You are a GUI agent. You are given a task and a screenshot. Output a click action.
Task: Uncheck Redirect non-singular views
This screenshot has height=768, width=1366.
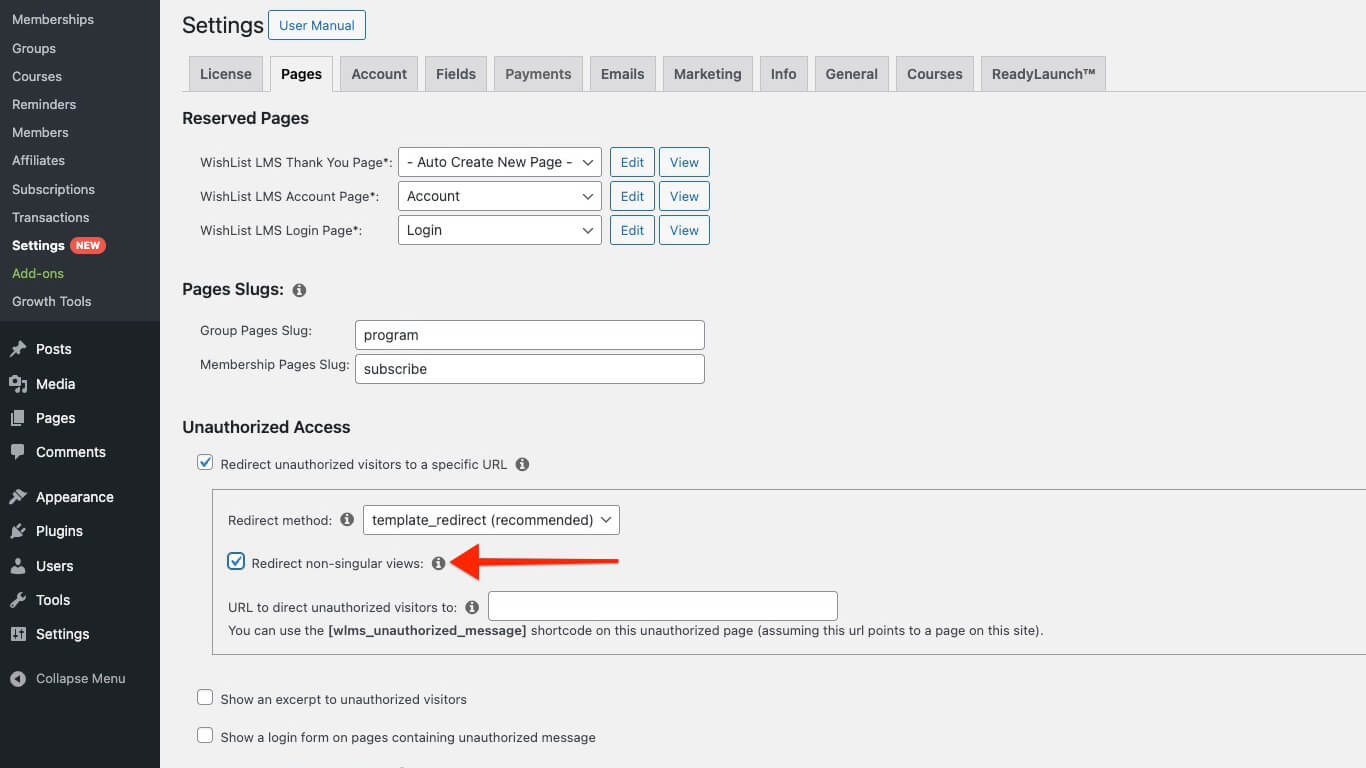(235, 561)
